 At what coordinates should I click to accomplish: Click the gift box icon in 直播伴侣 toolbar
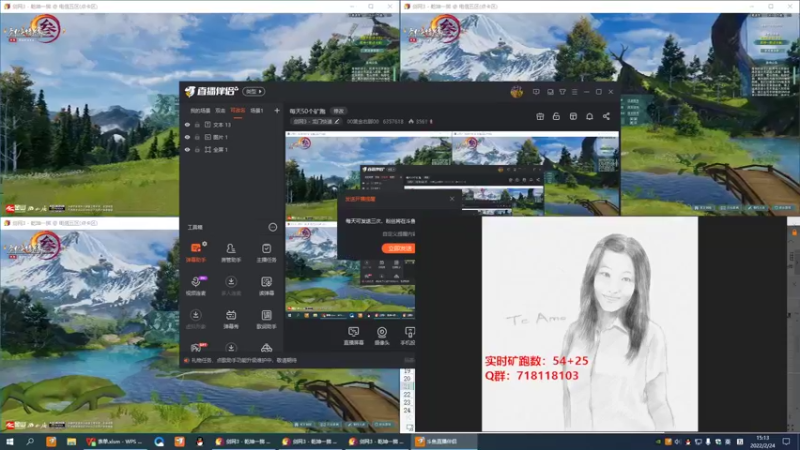(x=540, y=116)
